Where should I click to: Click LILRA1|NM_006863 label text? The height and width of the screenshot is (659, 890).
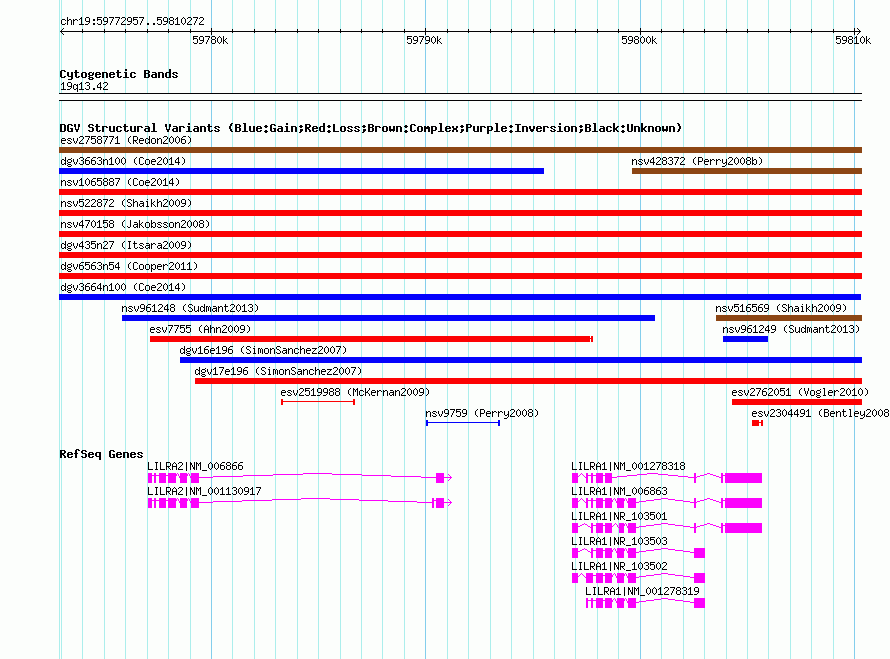tap(619, 491)
